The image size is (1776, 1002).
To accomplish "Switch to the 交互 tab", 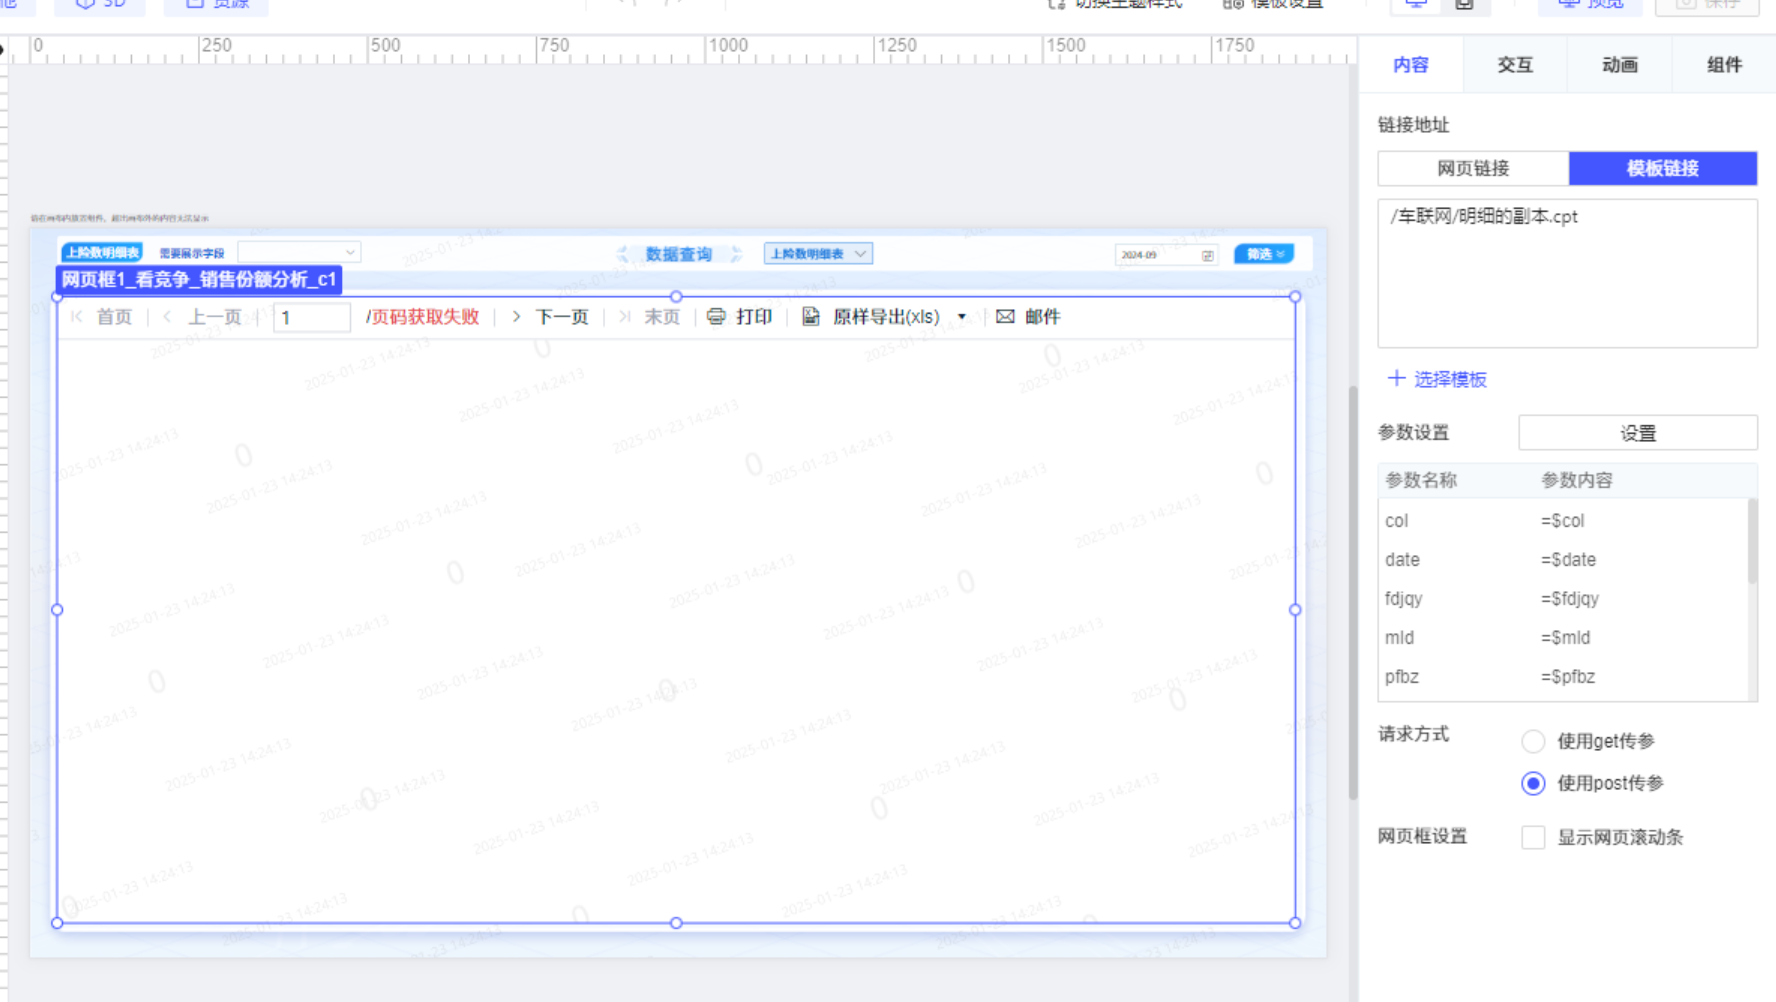I will [1515, 65].
